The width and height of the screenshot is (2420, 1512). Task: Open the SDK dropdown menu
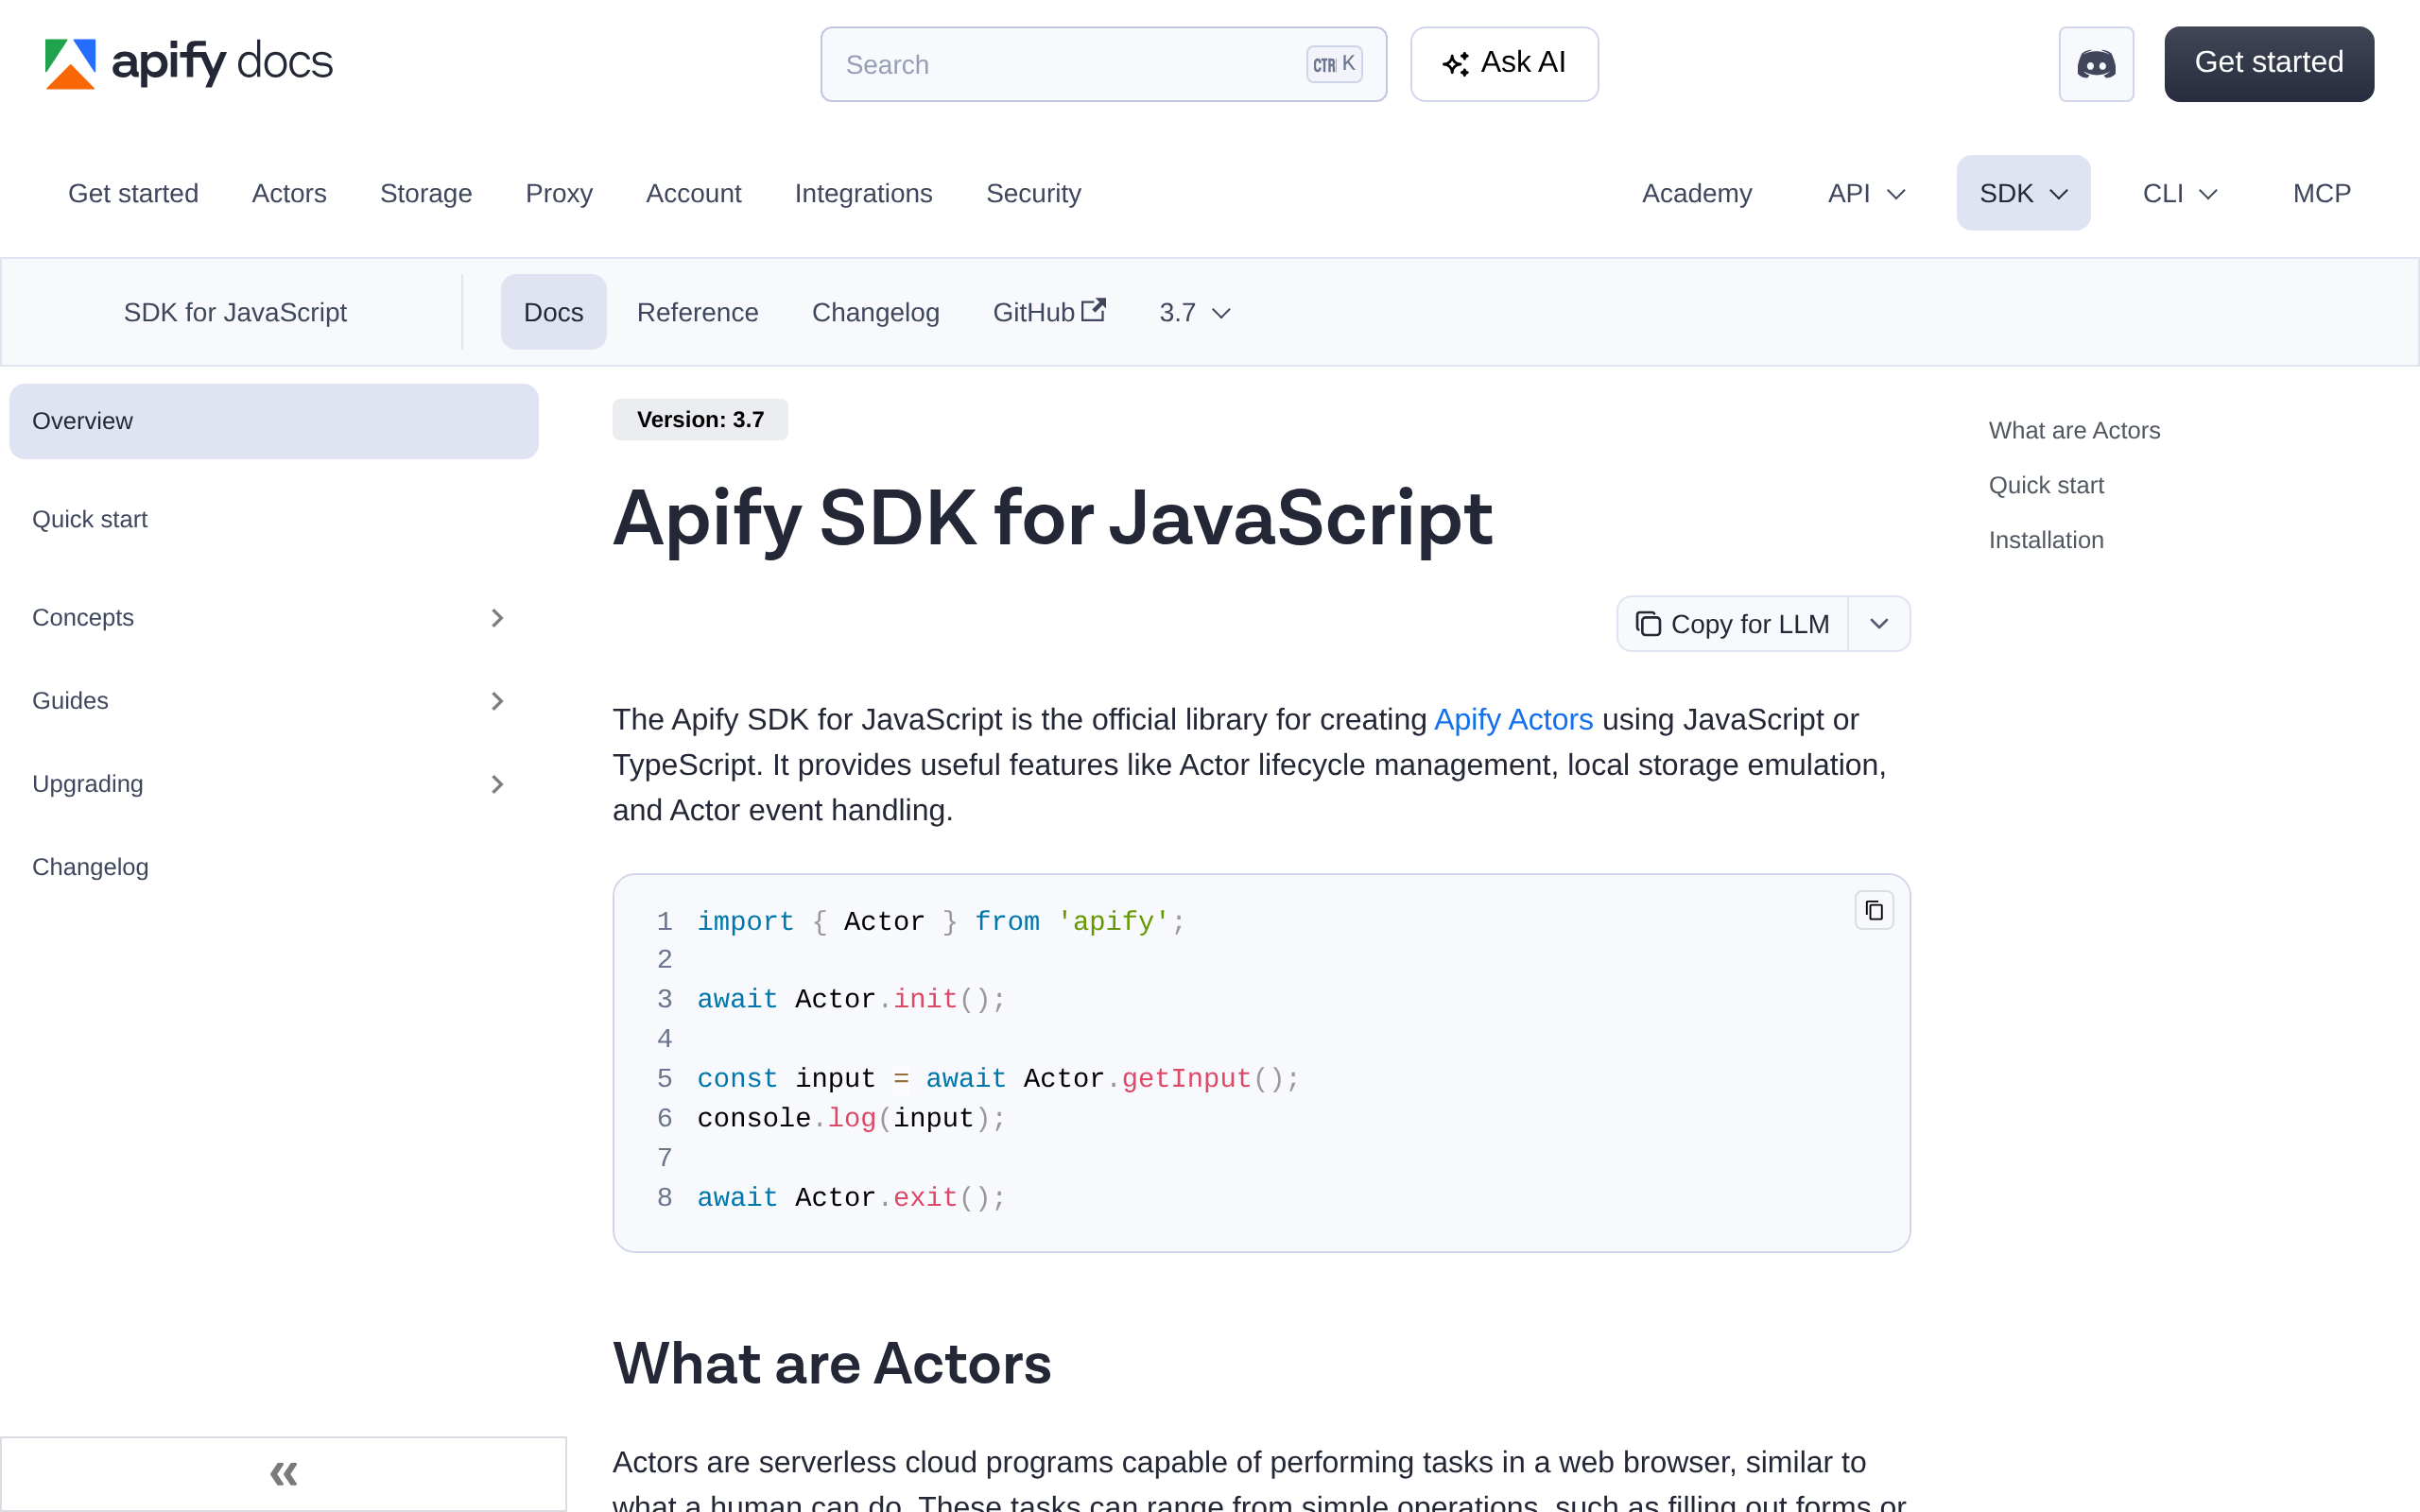(x=2023, y=193)
